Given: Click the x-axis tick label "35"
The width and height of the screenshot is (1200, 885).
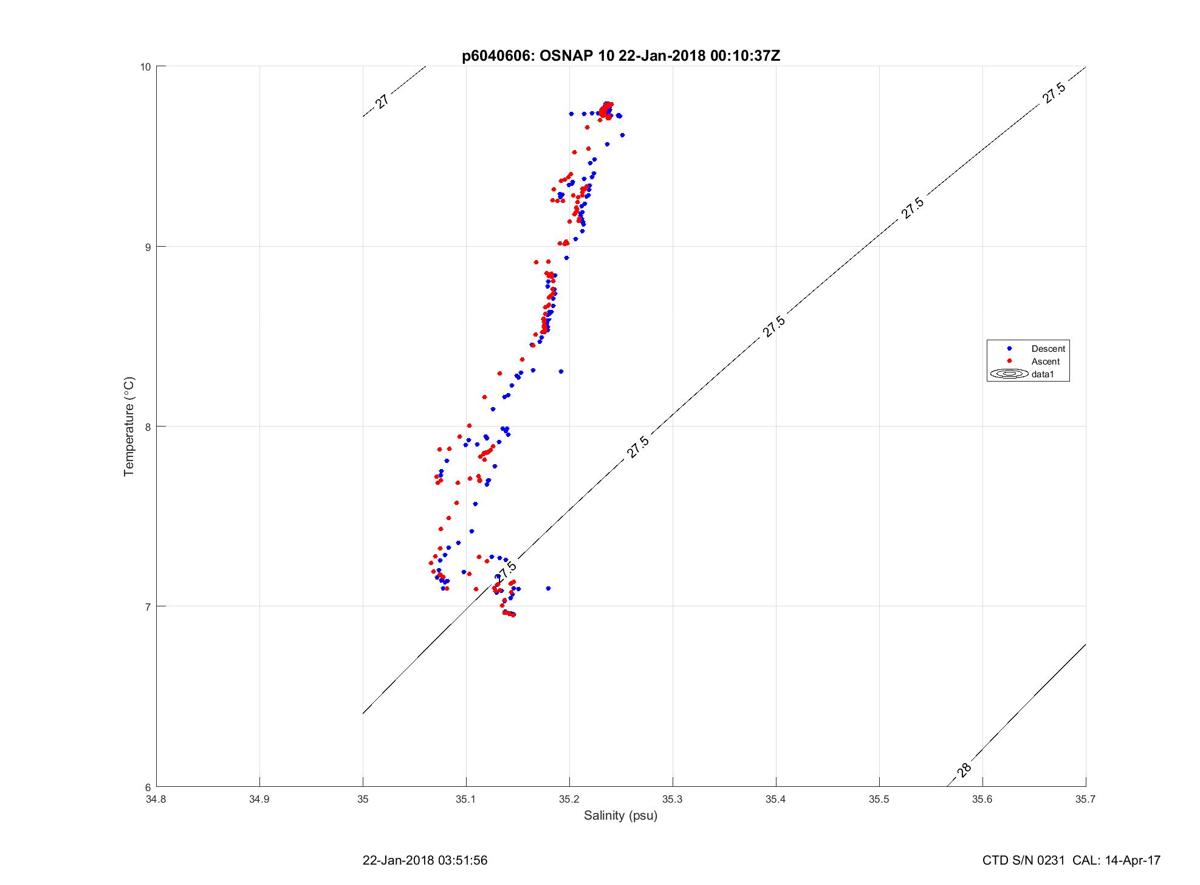Looking at the screenshot, I should pyautogui.click(x=363, y=798).
